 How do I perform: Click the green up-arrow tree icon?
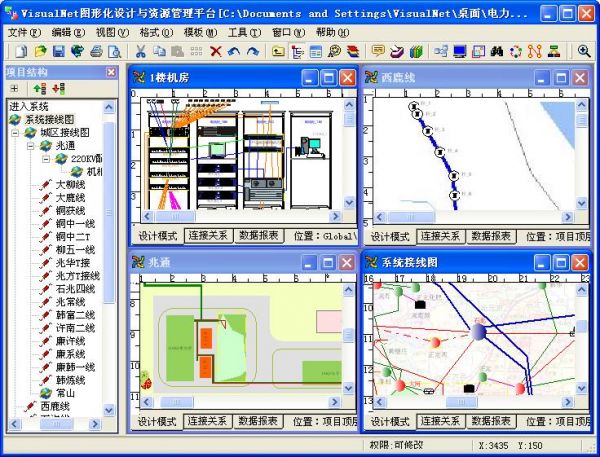tap(40, 89)
